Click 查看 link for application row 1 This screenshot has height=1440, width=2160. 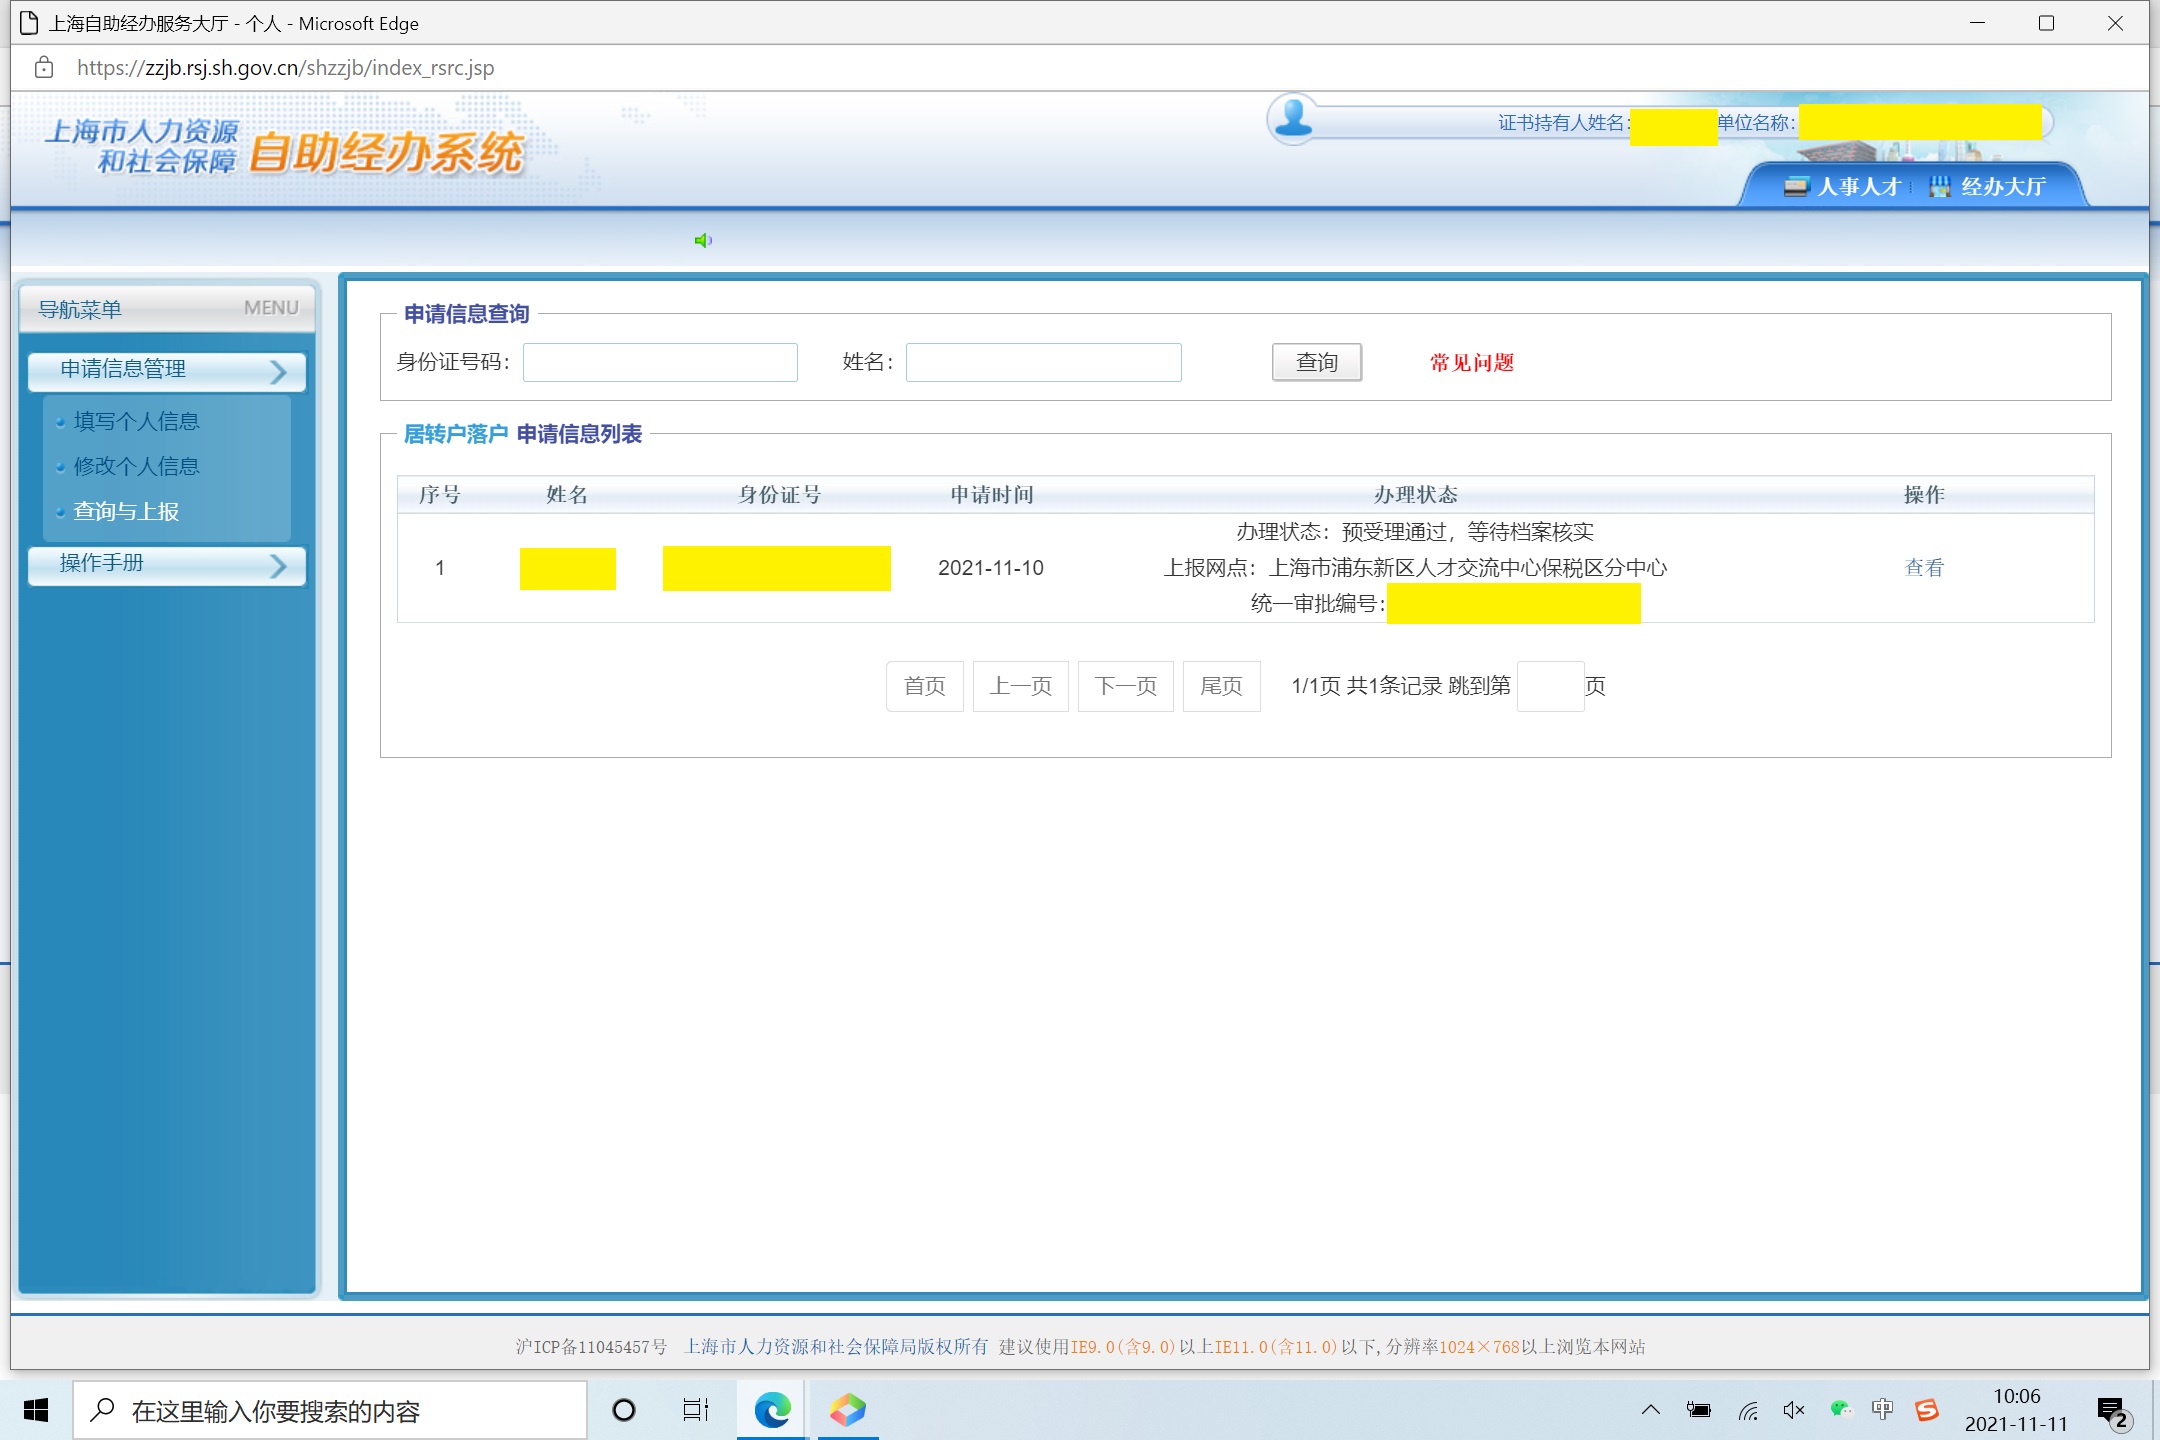pyautogui.click(x=1924, y=567)
